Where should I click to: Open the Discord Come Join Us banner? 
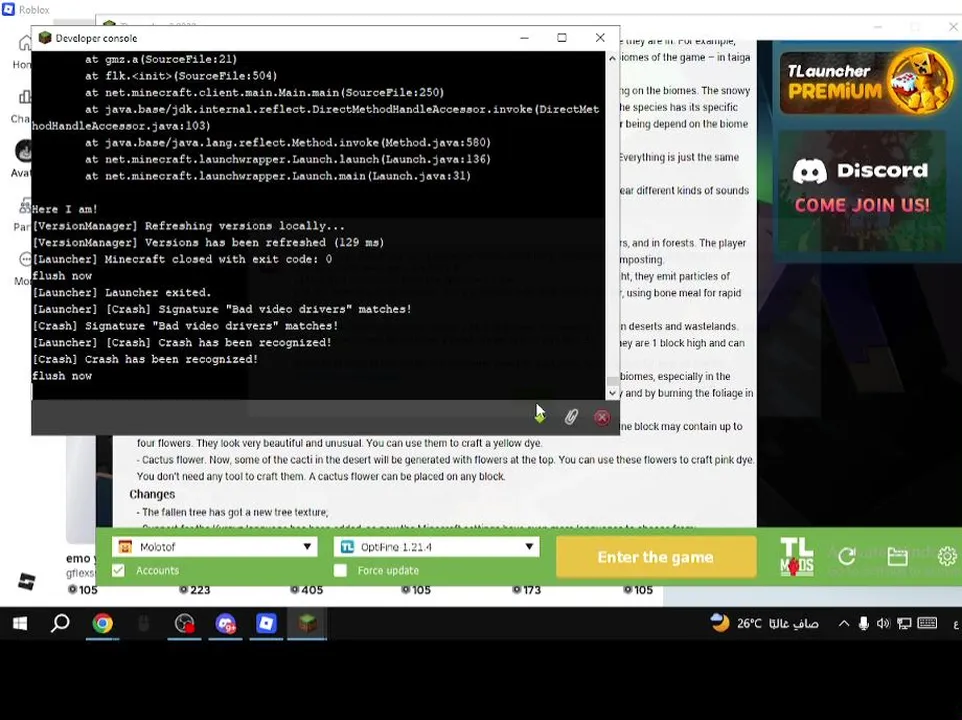tap(861, 190)
